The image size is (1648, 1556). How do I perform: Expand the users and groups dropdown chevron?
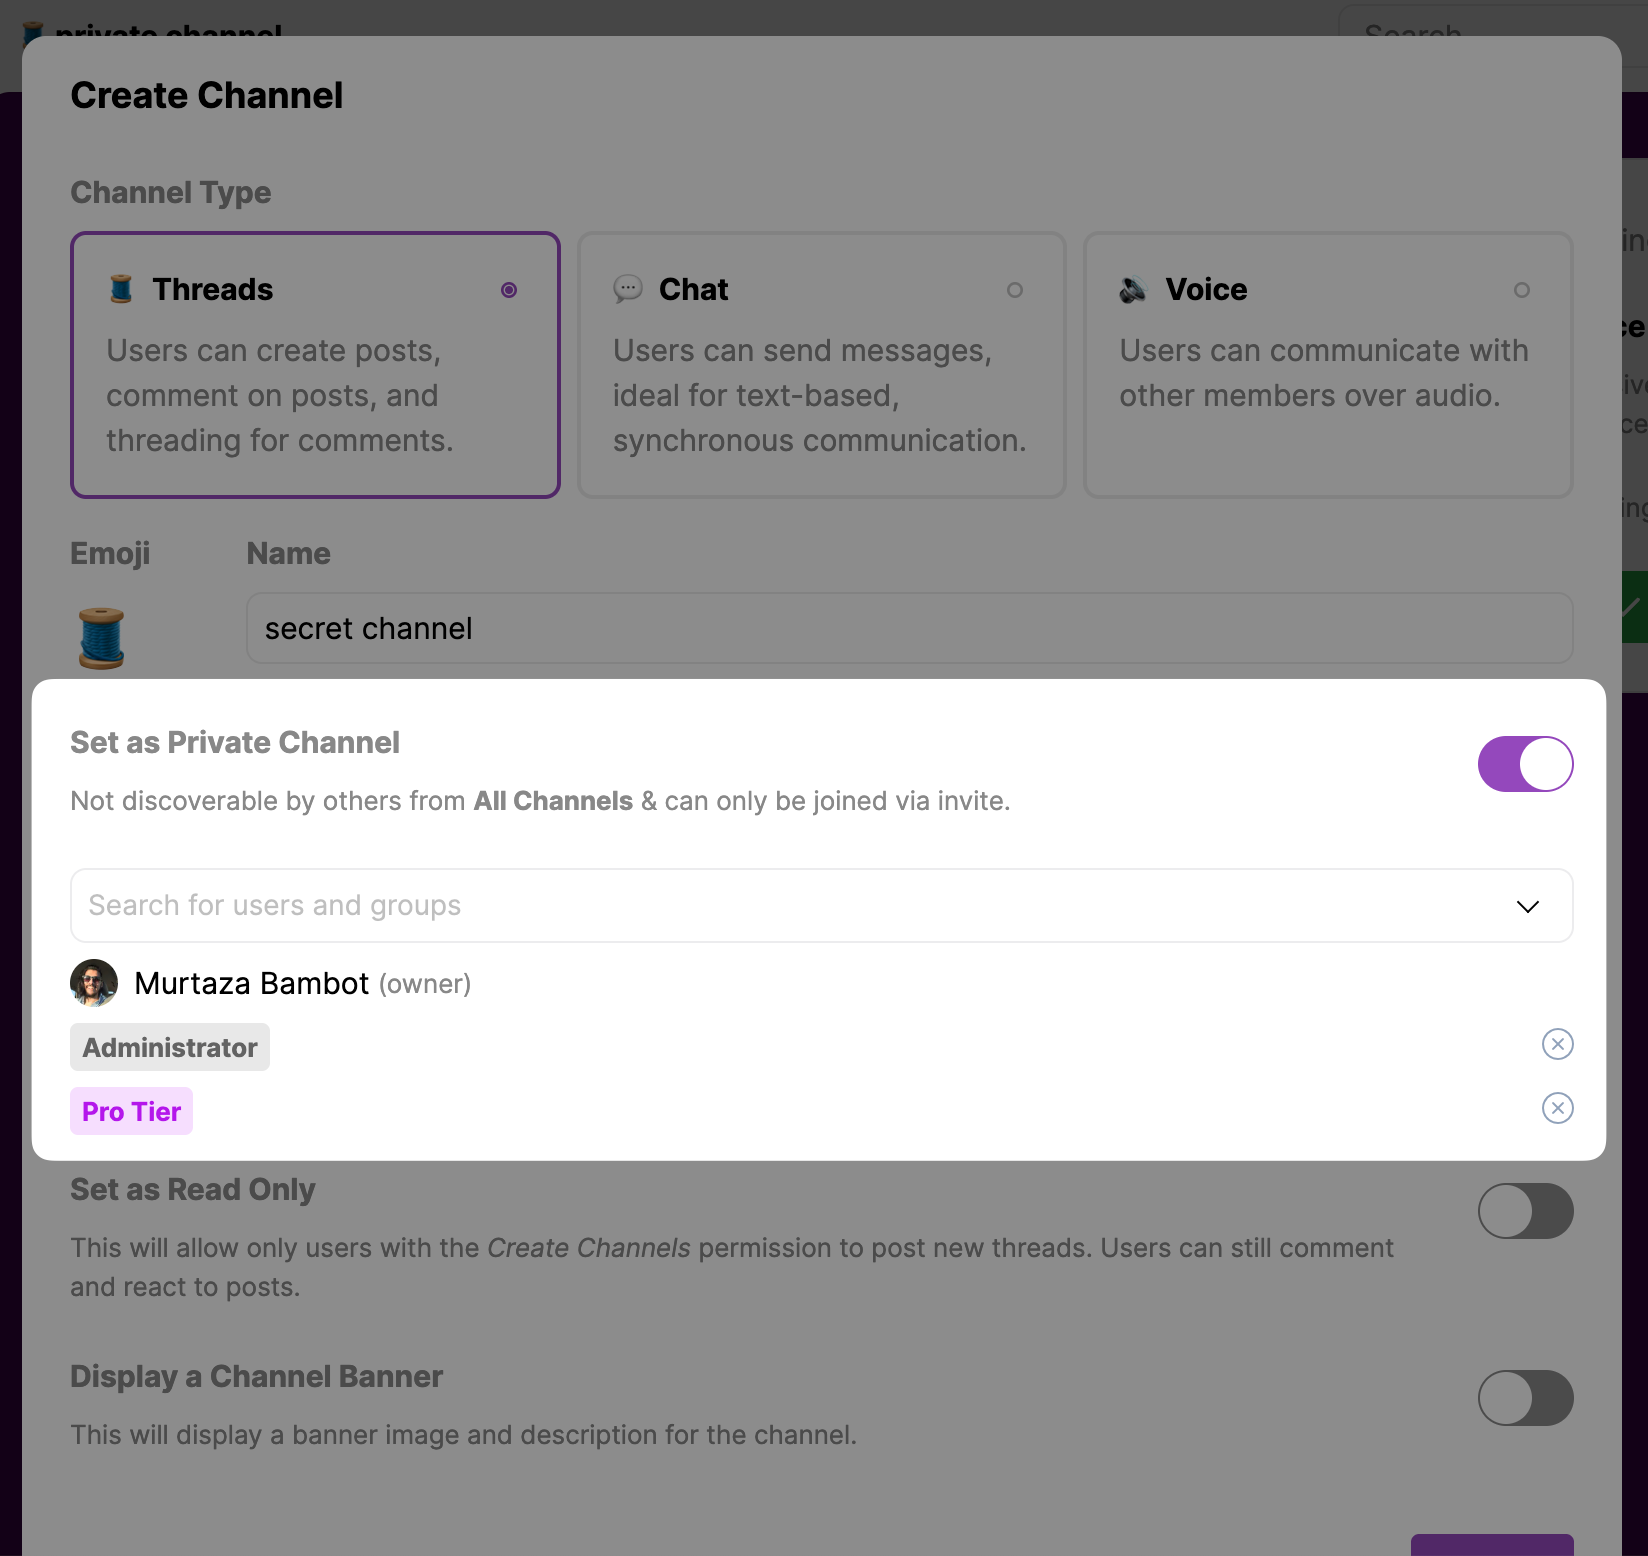pyautogui.click(x=1527, y=906)
